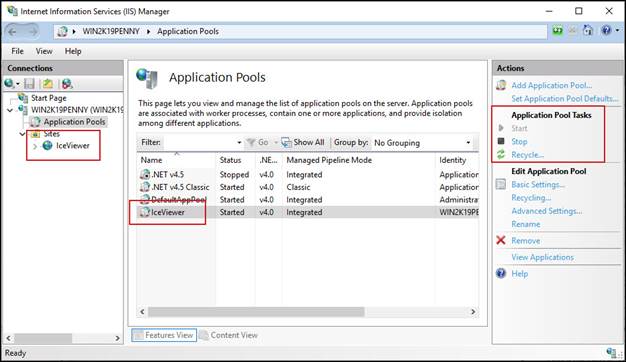Viewport: 626px width, 362px height.
Task: Open the help icon dropdown arrow at top right
Action: 617,30
